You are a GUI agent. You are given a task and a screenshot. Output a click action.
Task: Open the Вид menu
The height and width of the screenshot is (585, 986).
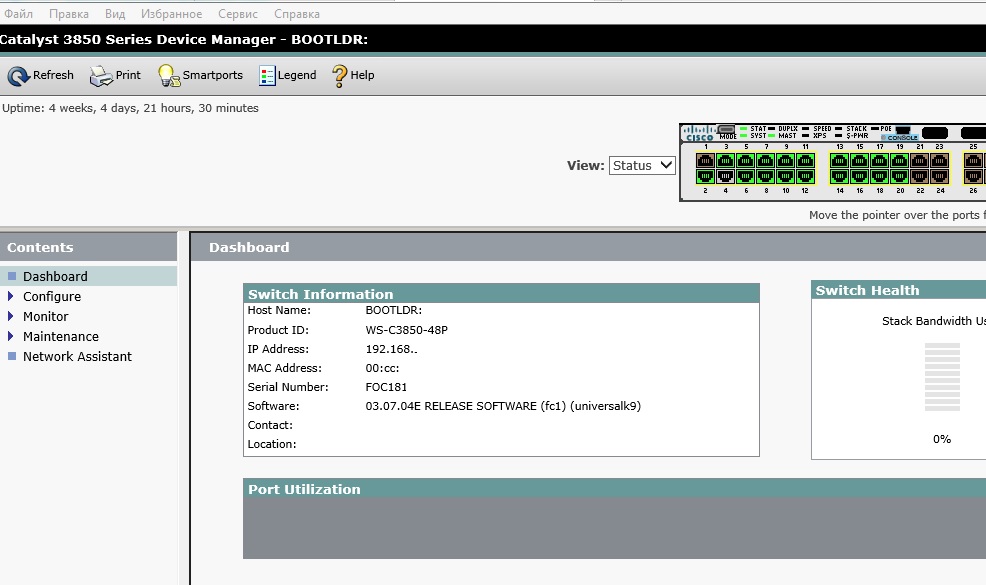click(115, 14)
